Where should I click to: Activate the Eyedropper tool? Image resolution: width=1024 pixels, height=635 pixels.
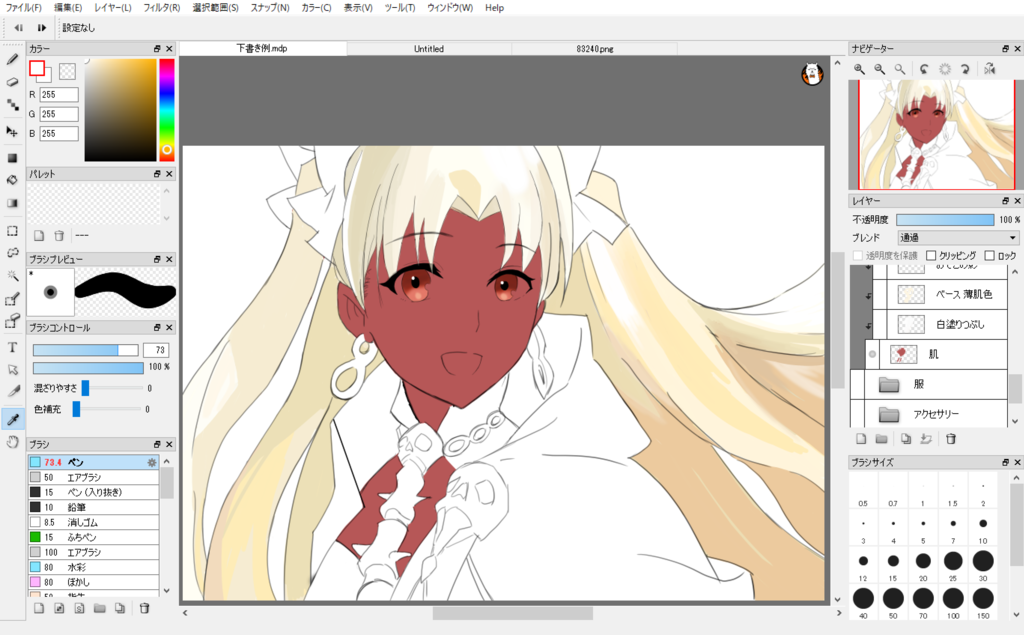13,419
